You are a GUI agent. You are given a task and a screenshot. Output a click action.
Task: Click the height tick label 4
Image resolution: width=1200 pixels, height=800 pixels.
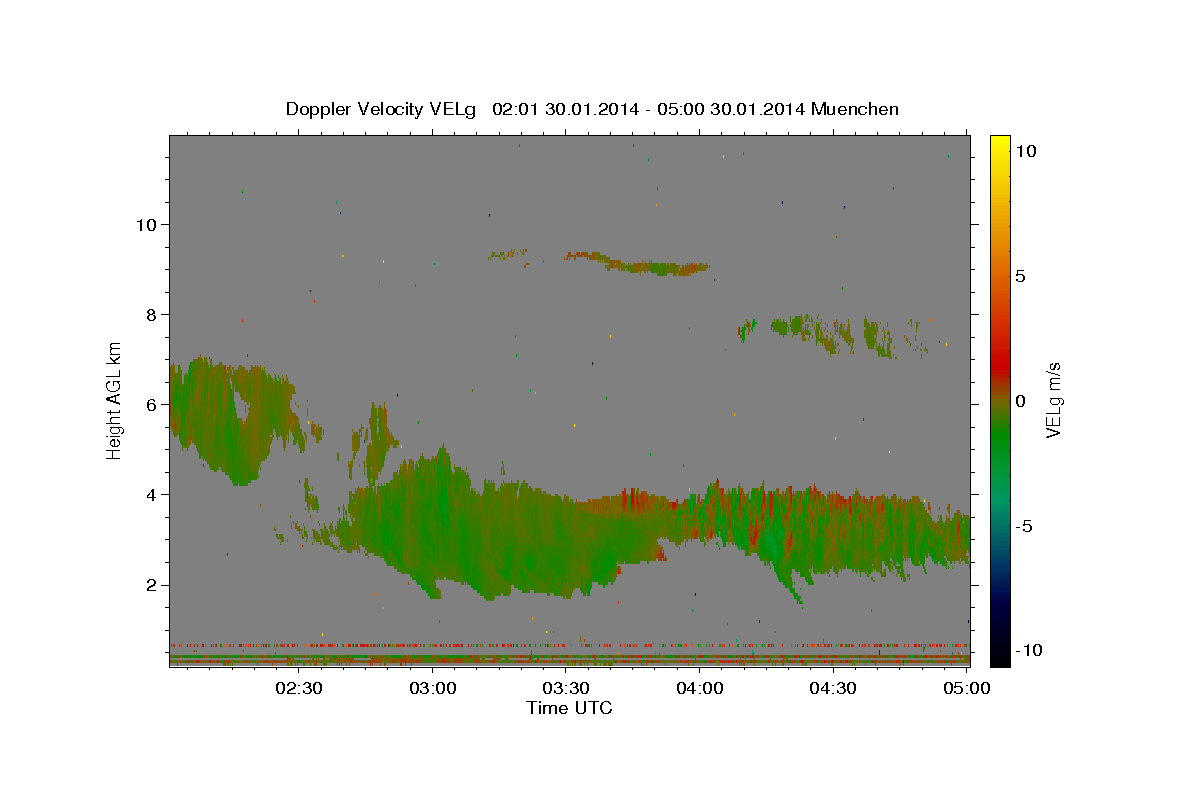pos(153,494)
